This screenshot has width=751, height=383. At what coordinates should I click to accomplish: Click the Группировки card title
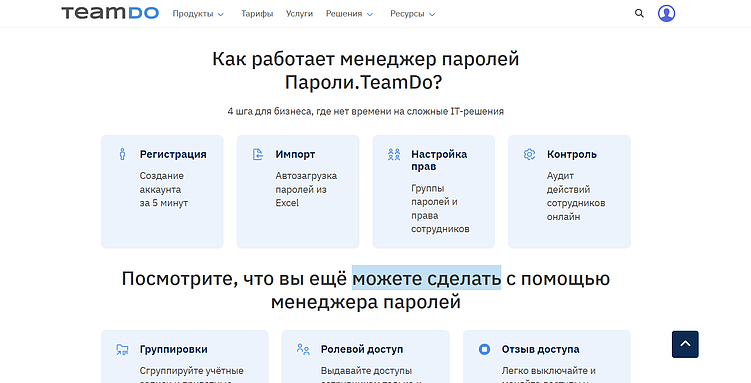click(x=173, y=349)
